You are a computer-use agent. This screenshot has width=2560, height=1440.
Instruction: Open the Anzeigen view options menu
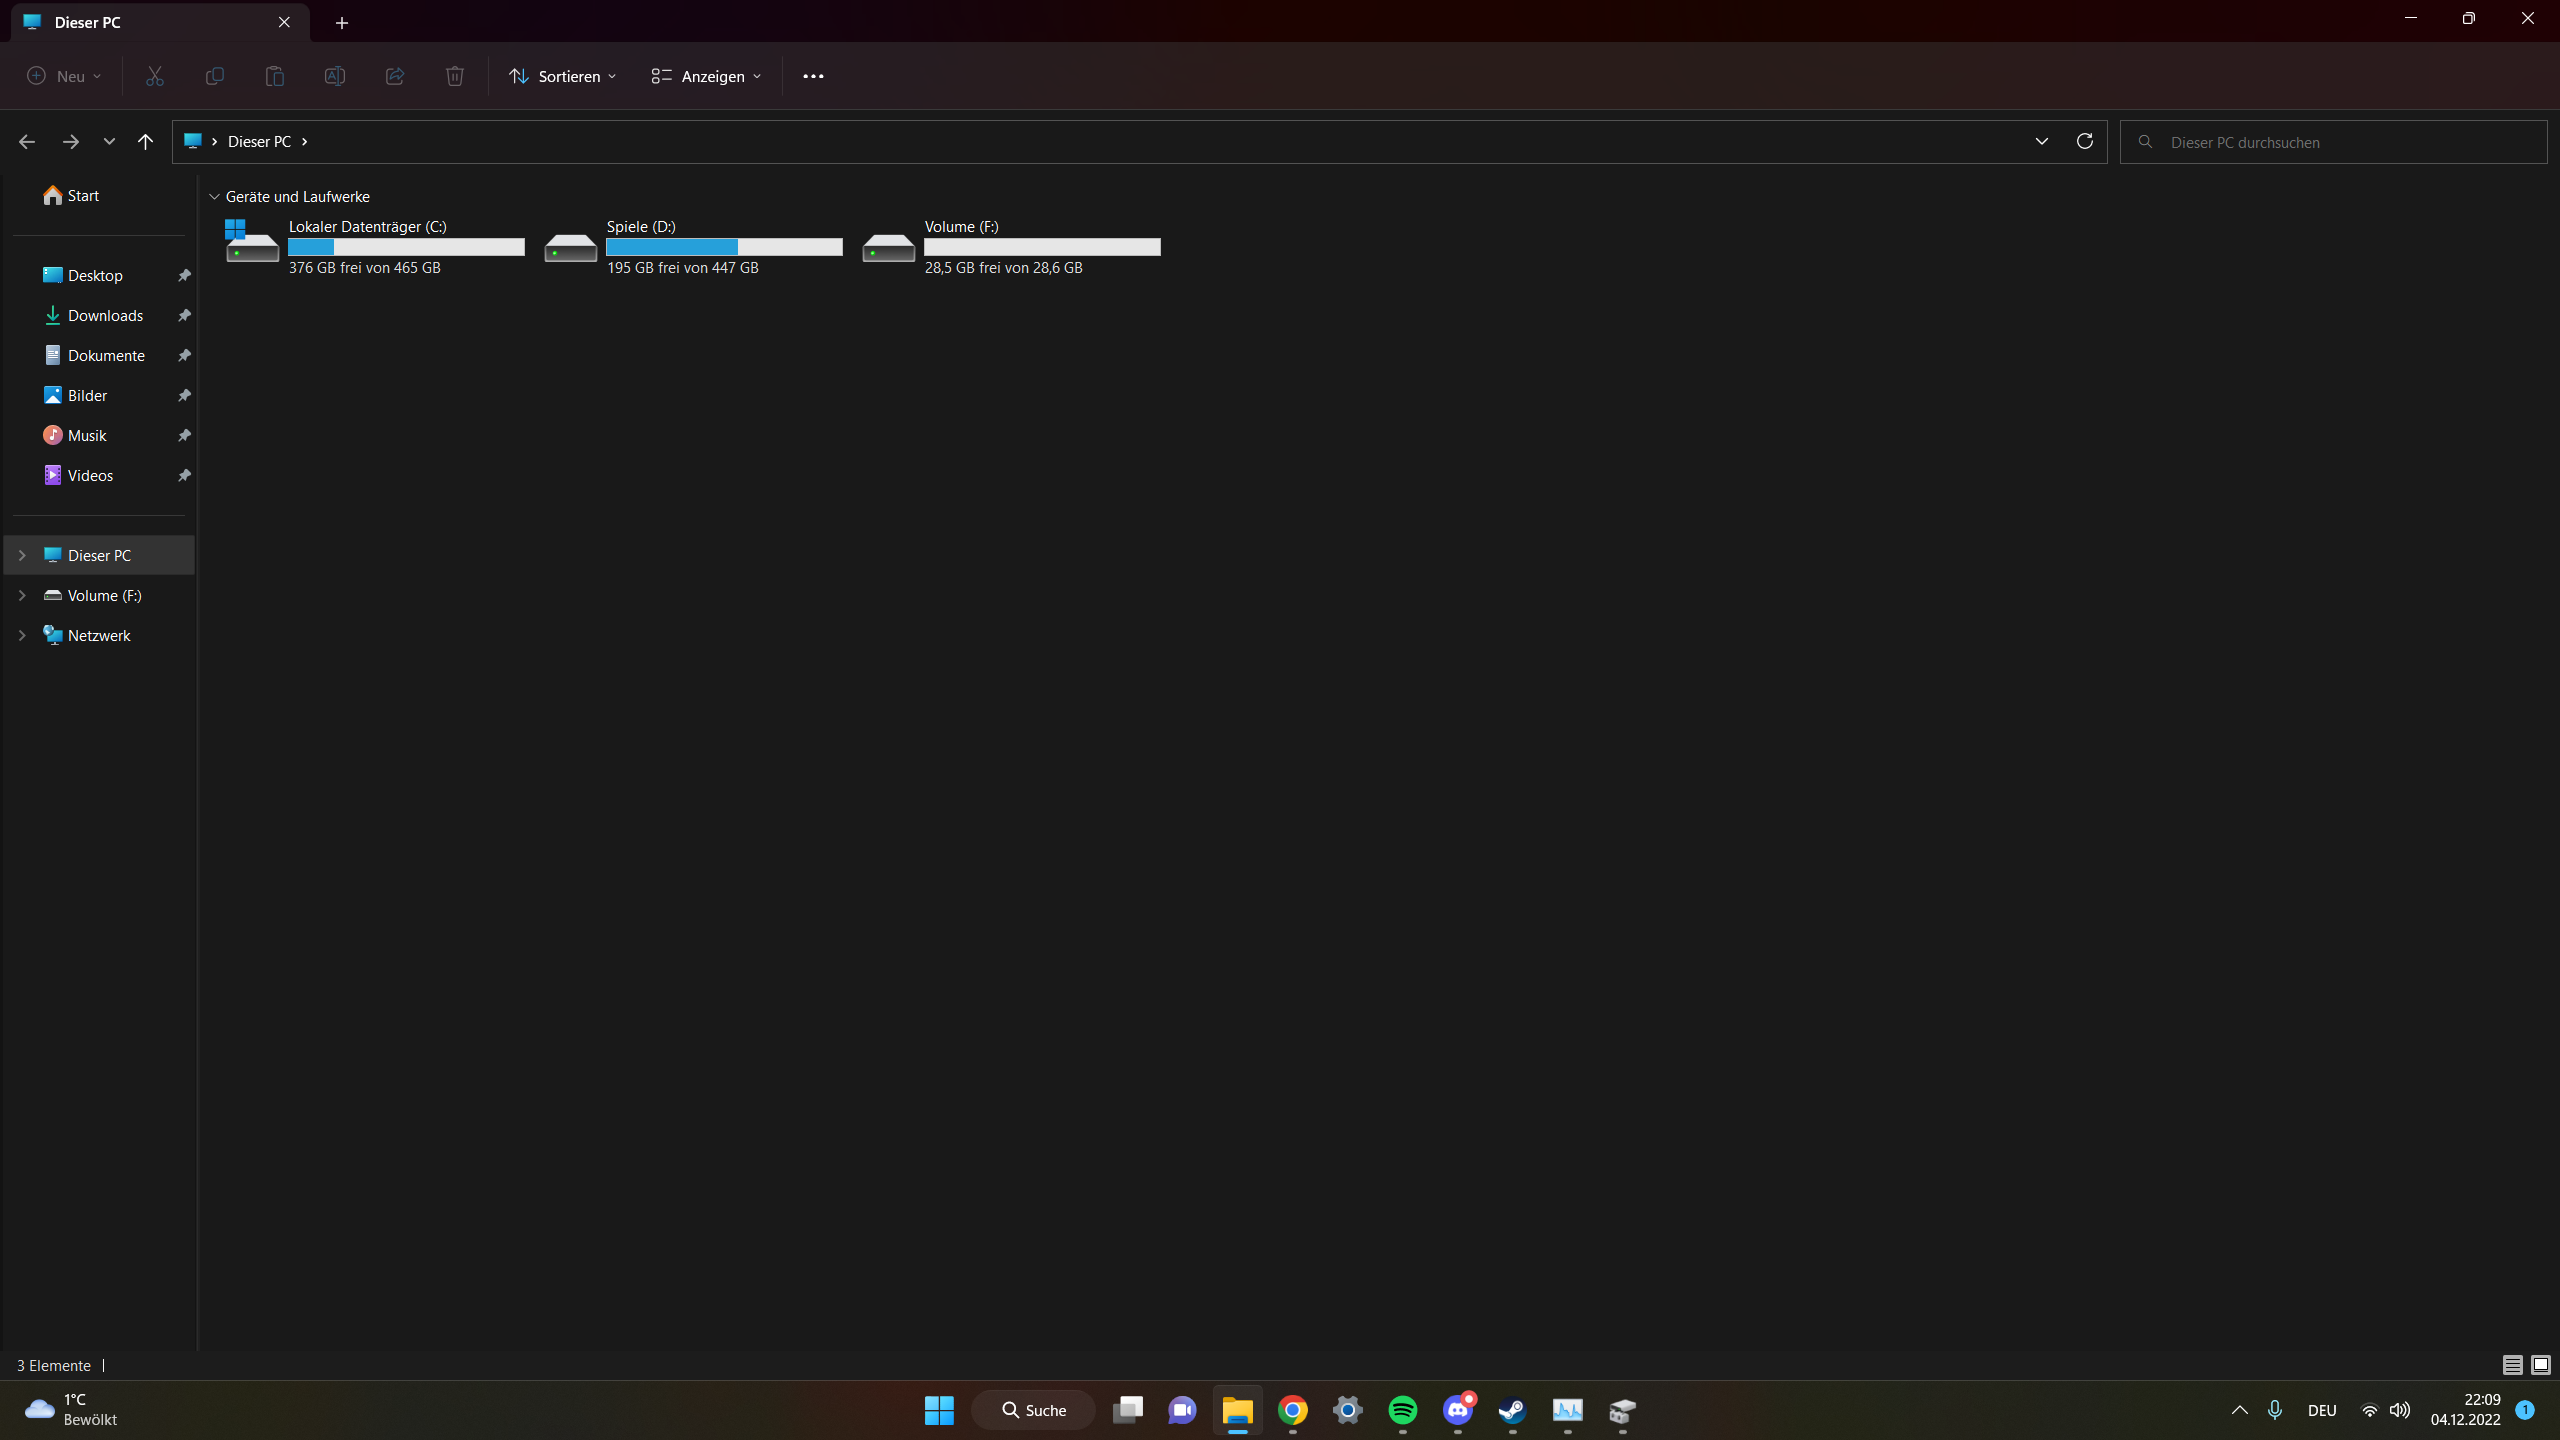[x=706, y=76]
